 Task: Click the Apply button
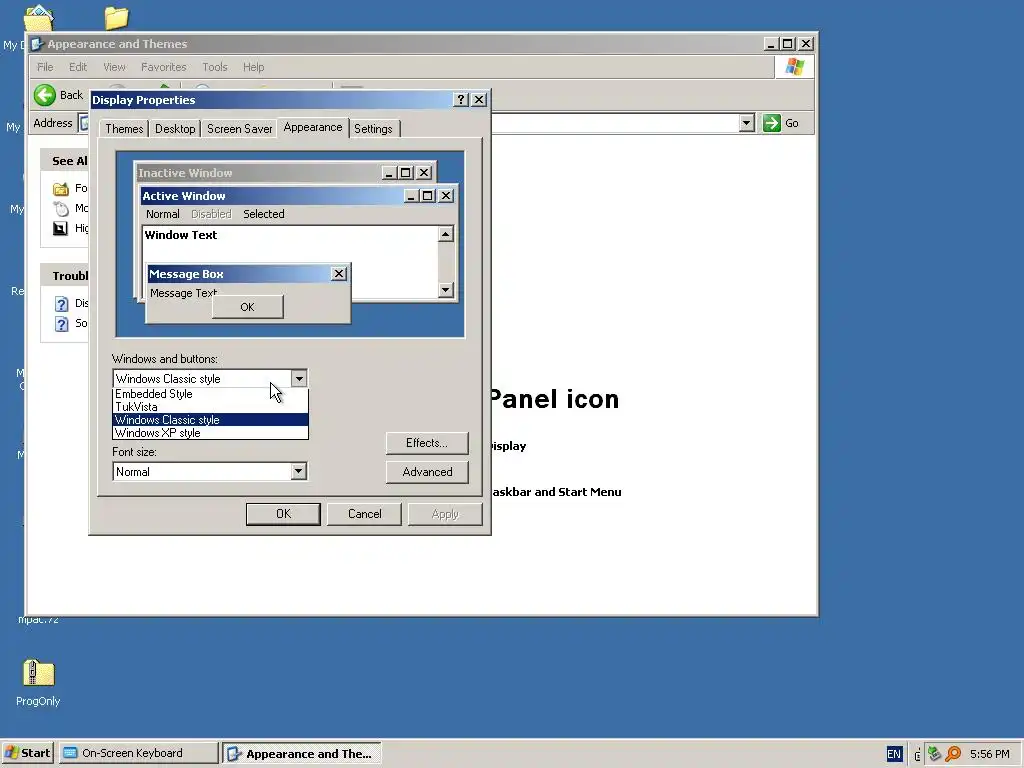tap(445, 514)
